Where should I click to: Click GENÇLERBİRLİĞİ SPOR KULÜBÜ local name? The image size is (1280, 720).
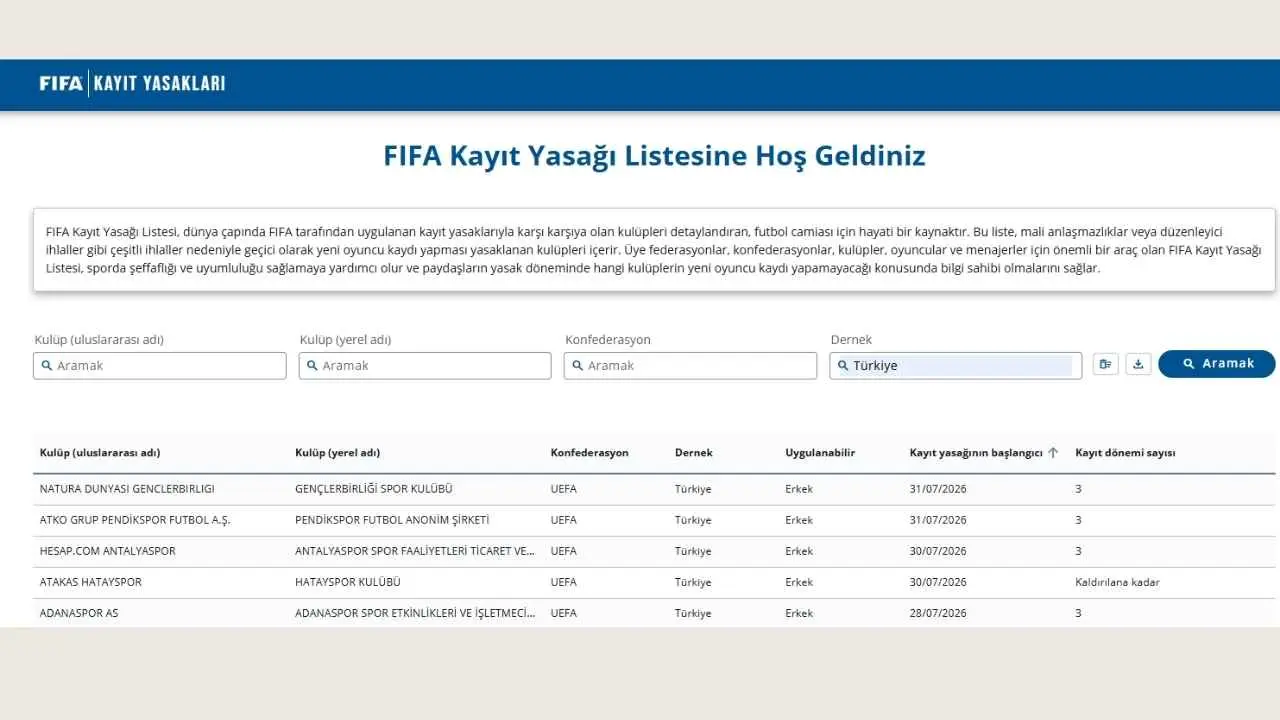click(x=374, y=489)
